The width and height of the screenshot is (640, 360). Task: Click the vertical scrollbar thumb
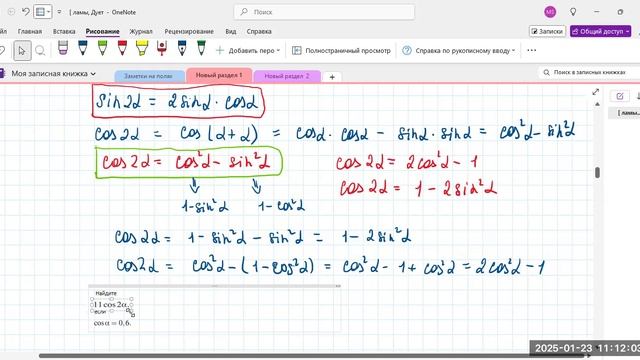coord(598,172)
